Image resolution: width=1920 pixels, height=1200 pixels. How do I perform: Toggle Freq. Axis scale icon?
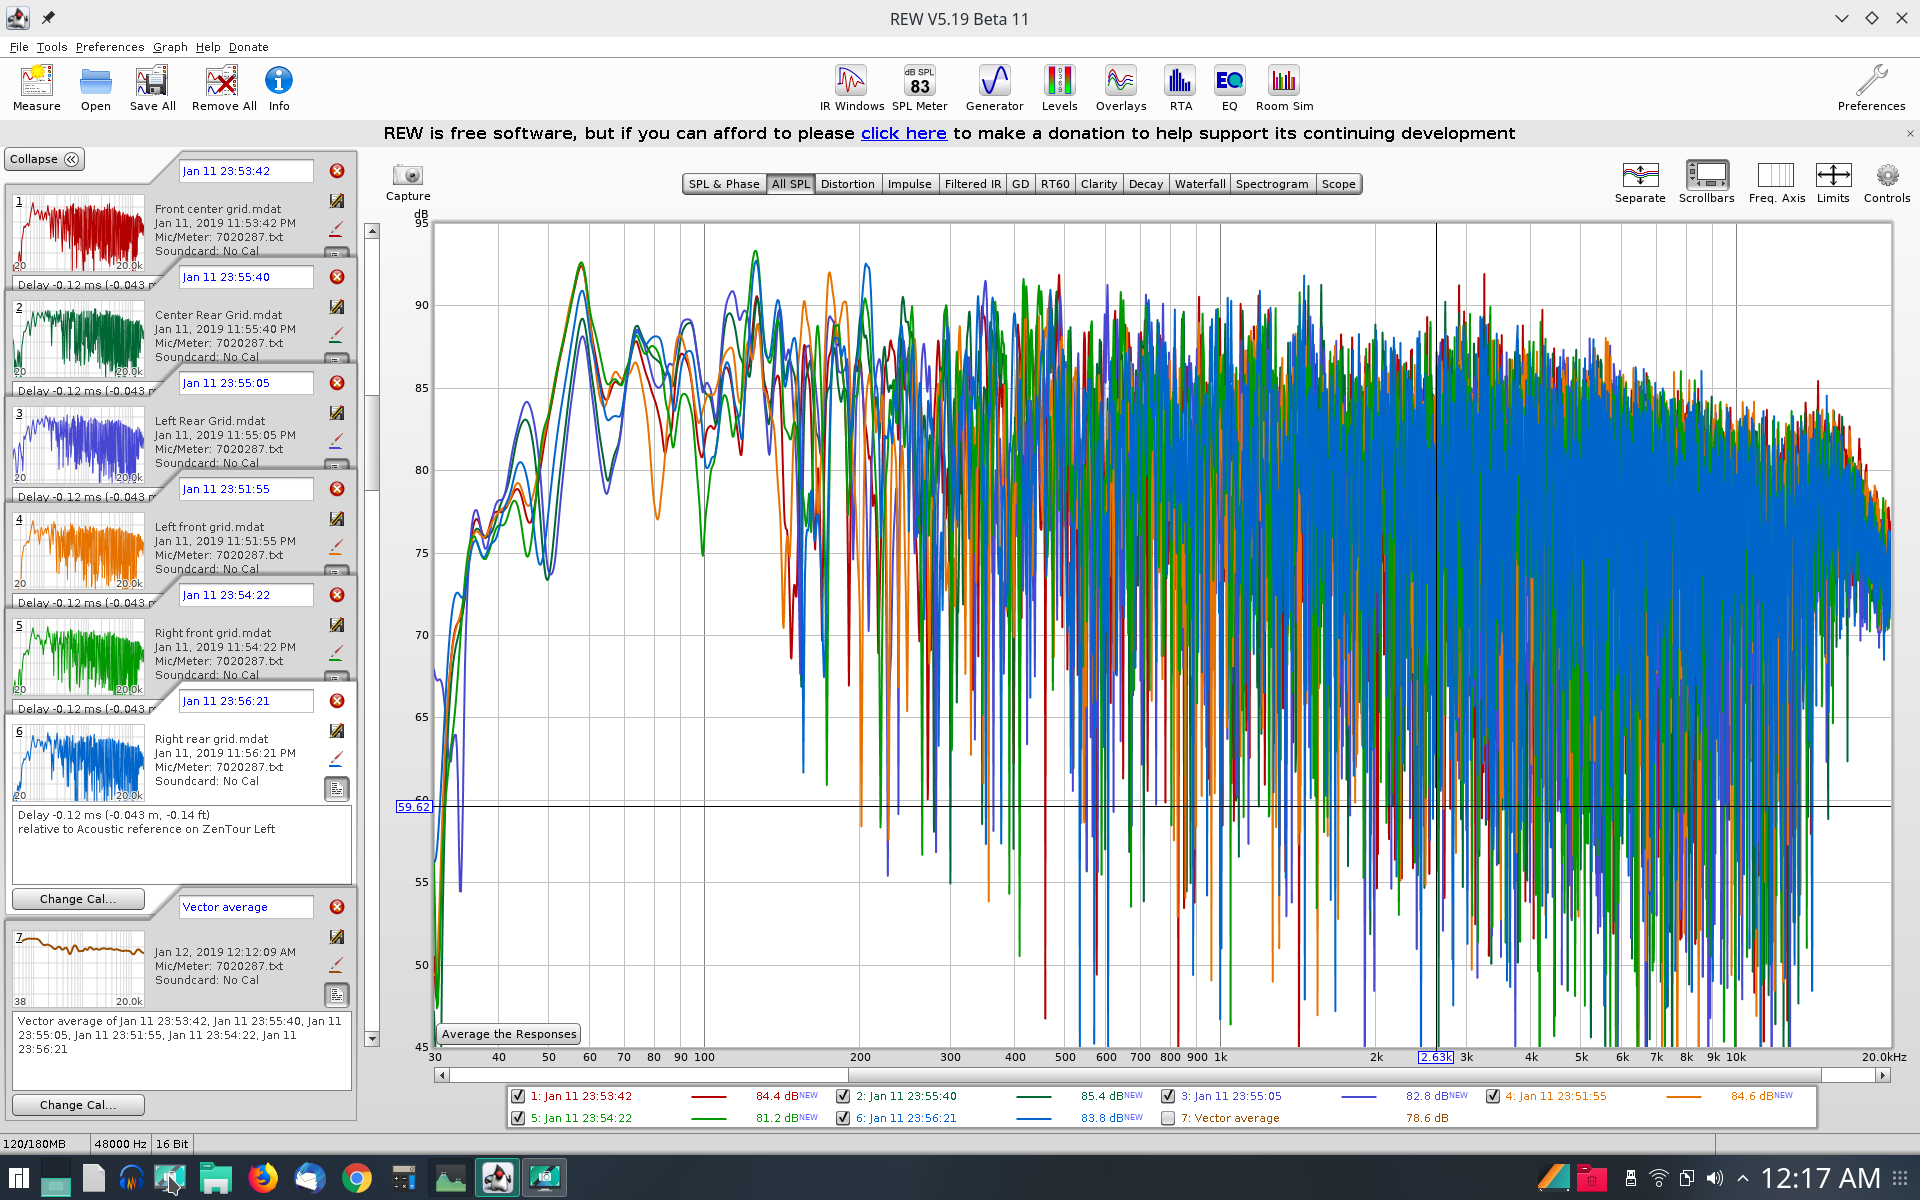[x=1777, y=182]
